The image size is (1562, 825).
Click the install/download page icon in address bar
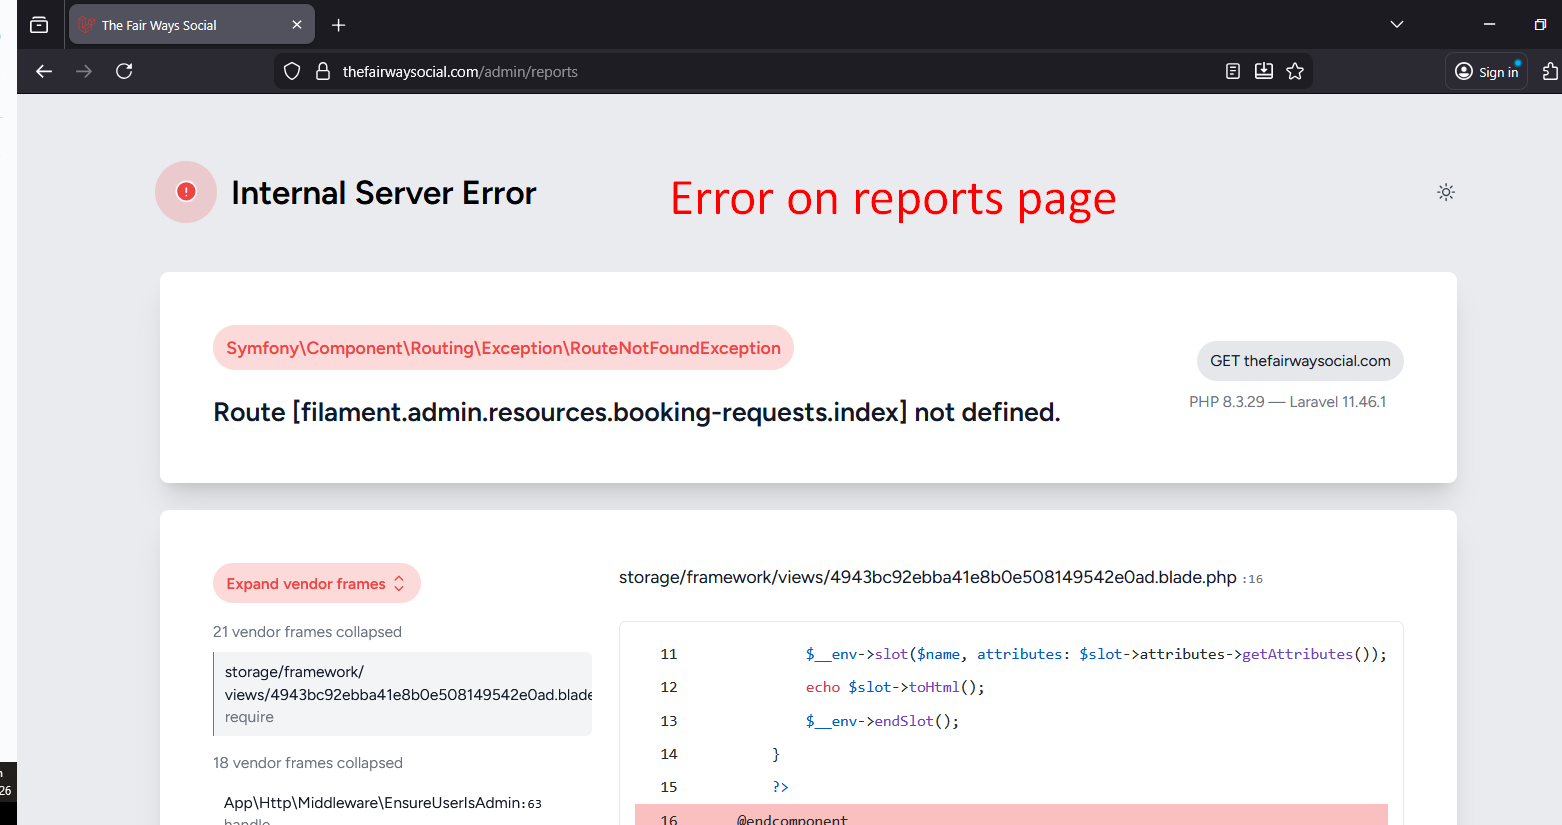tap(1264, 71)
